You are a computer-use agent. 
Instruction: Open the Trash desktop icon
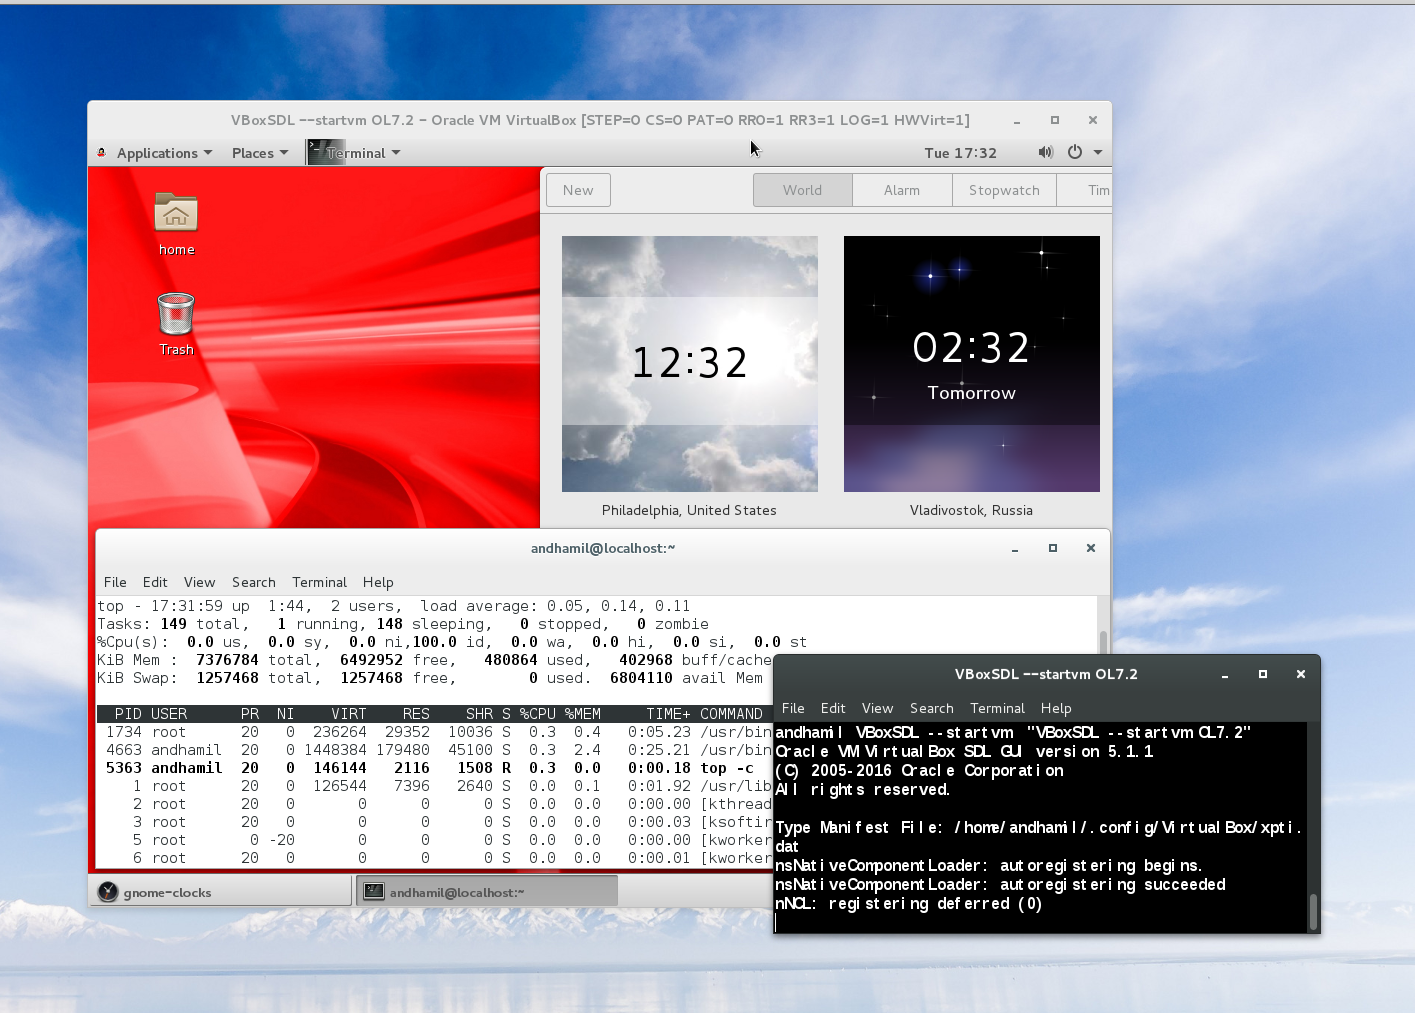click(x=176, y=324)
